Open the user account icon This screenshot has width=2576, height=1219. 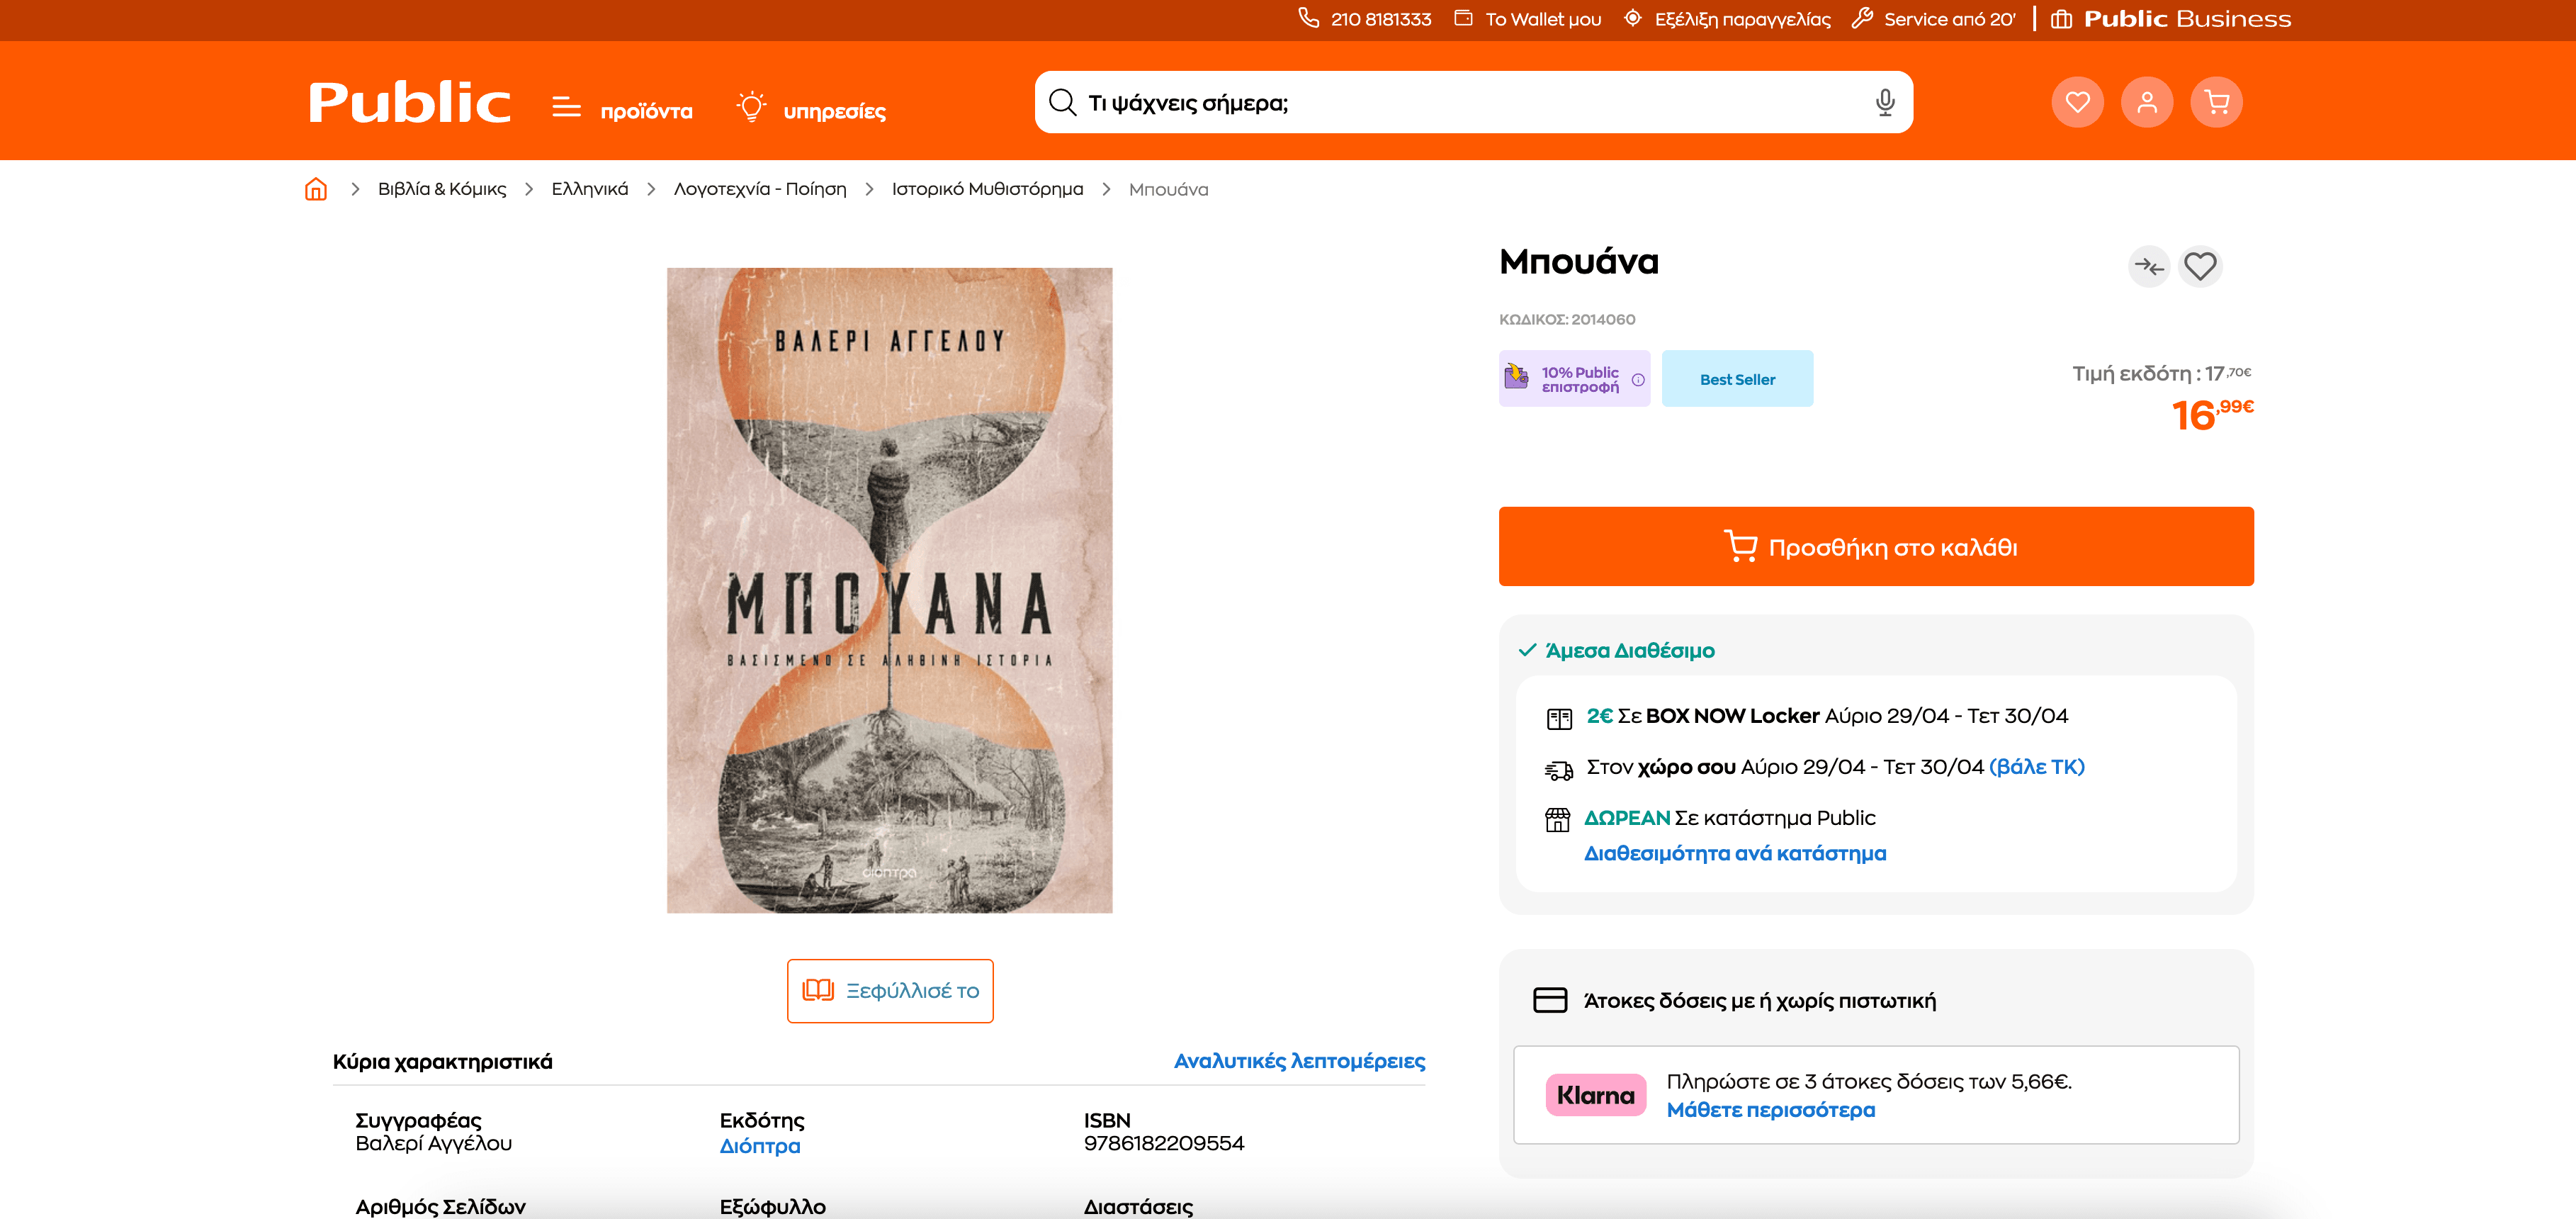[2146, 102]
